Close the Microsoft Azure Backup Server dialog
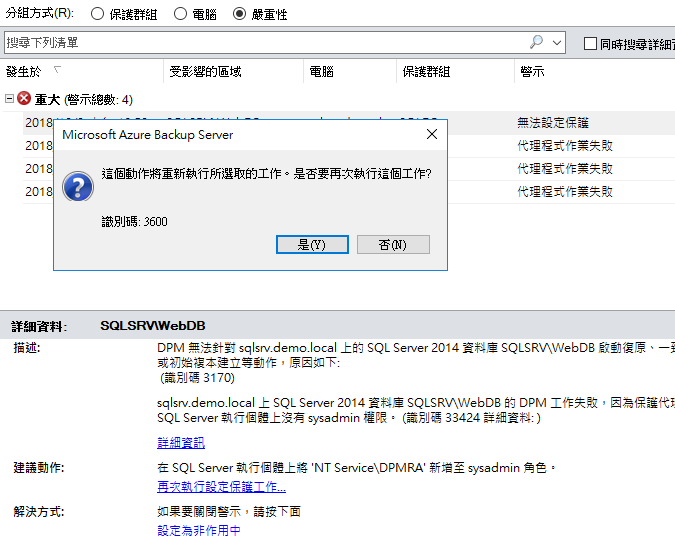 tap(432, 134)
